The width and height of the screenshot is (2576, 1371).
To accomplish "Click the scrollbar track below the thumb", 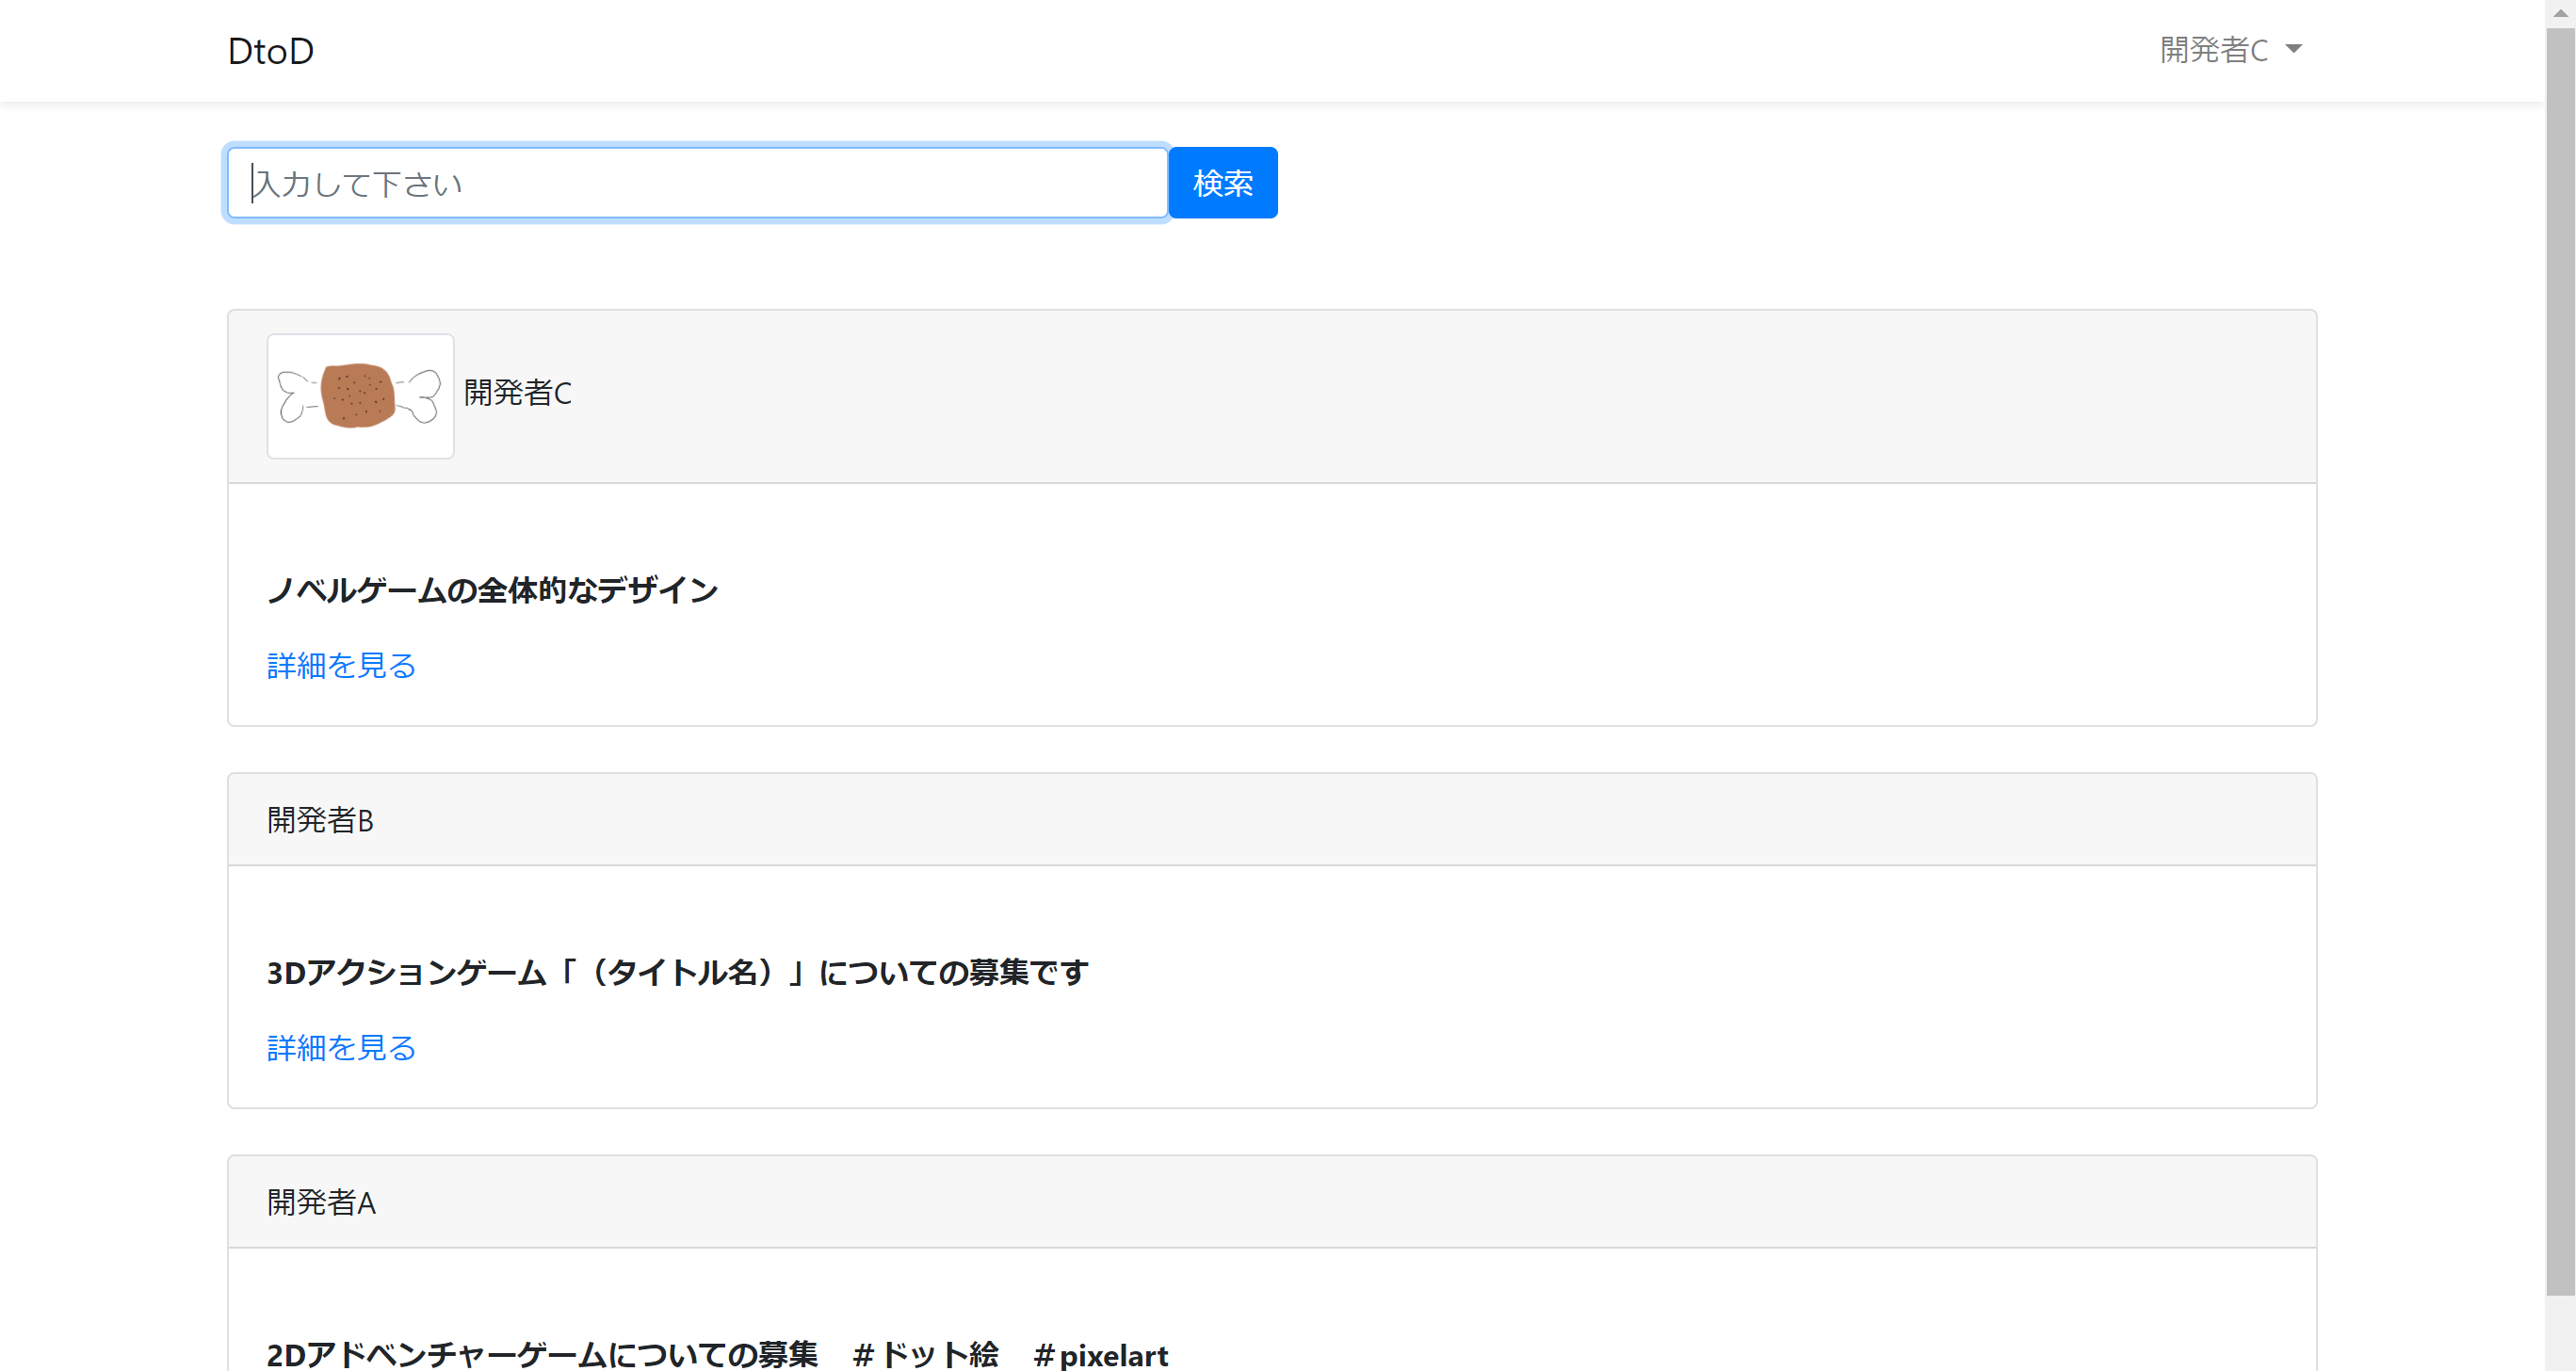I will (x=2560, y=1335).
